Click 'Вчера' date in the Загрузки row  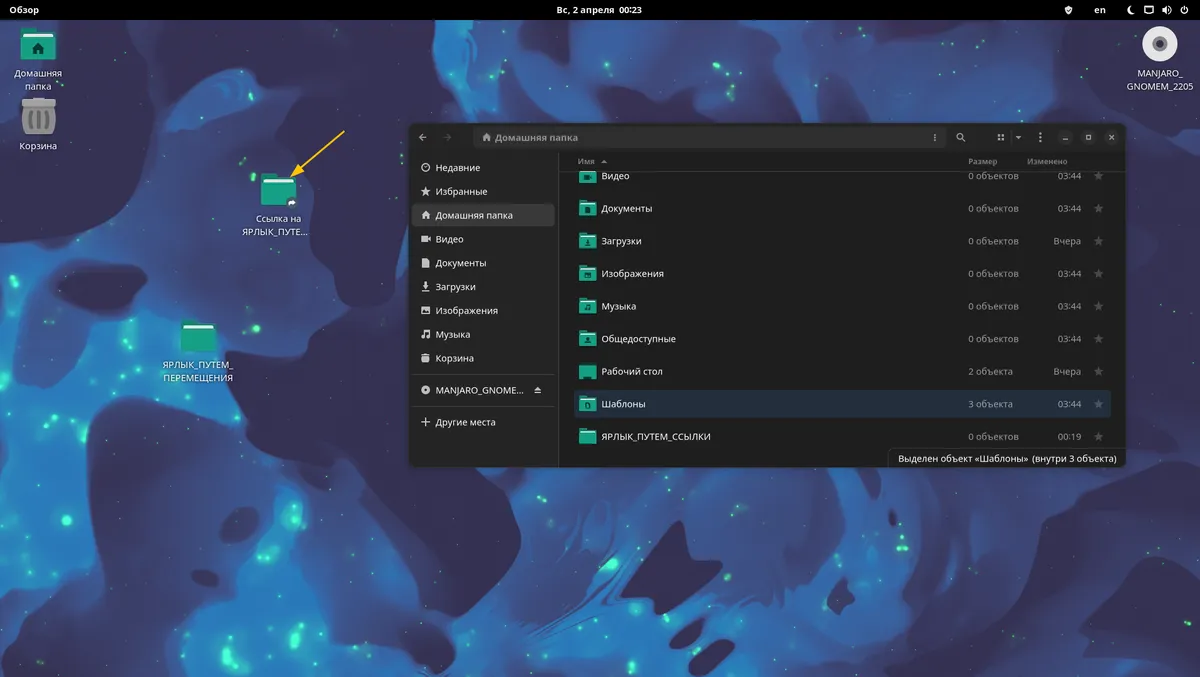1067,241
